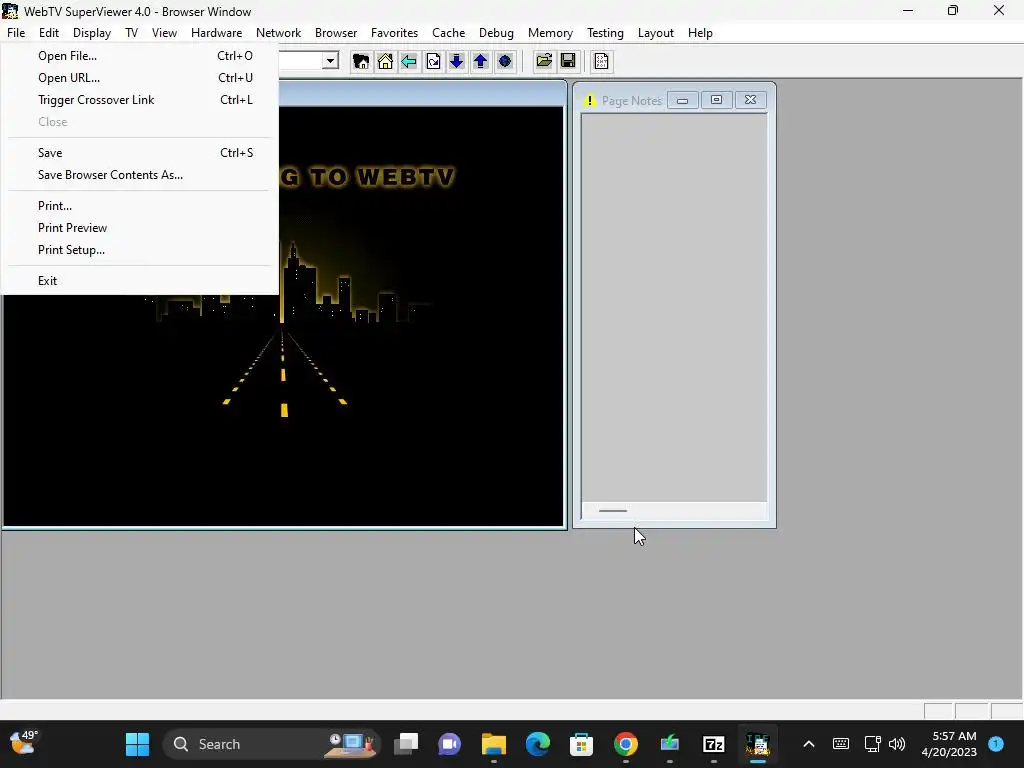Screen dimensions: 1024x768
Task: Open volume control from the system tray
Action: (897, 744)
